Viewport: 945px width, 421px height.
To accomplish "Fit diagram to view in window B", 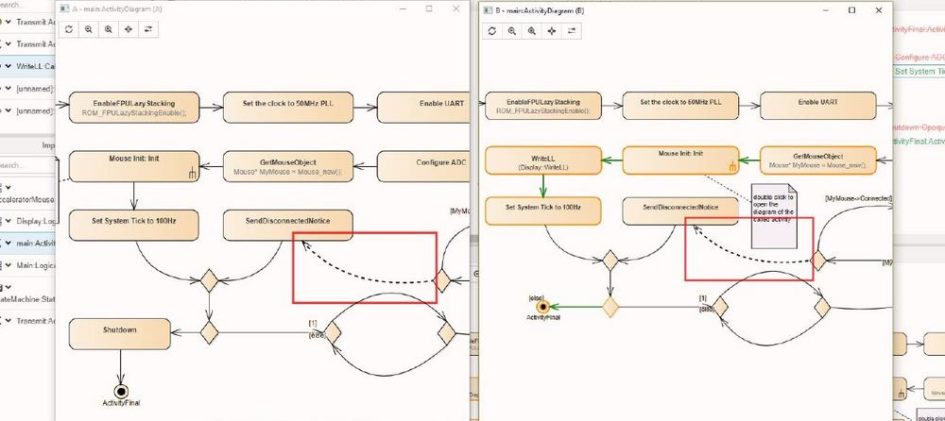I will (551, 31).
